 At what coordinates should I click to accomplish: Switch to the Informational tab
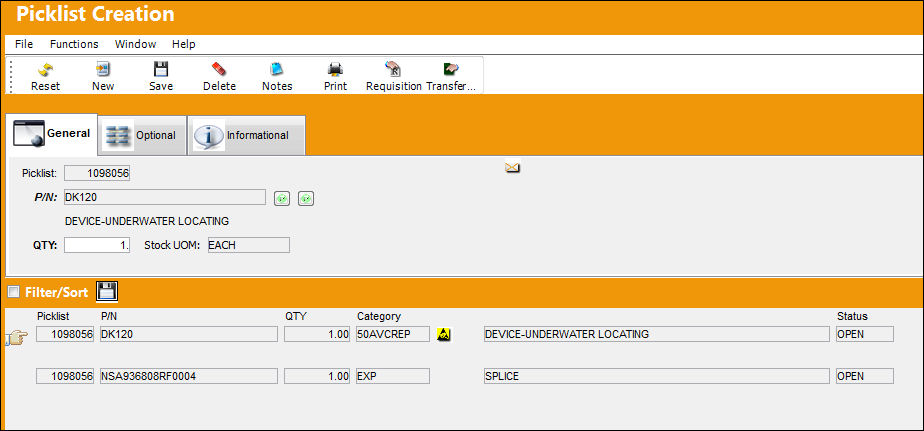(246, 135)
